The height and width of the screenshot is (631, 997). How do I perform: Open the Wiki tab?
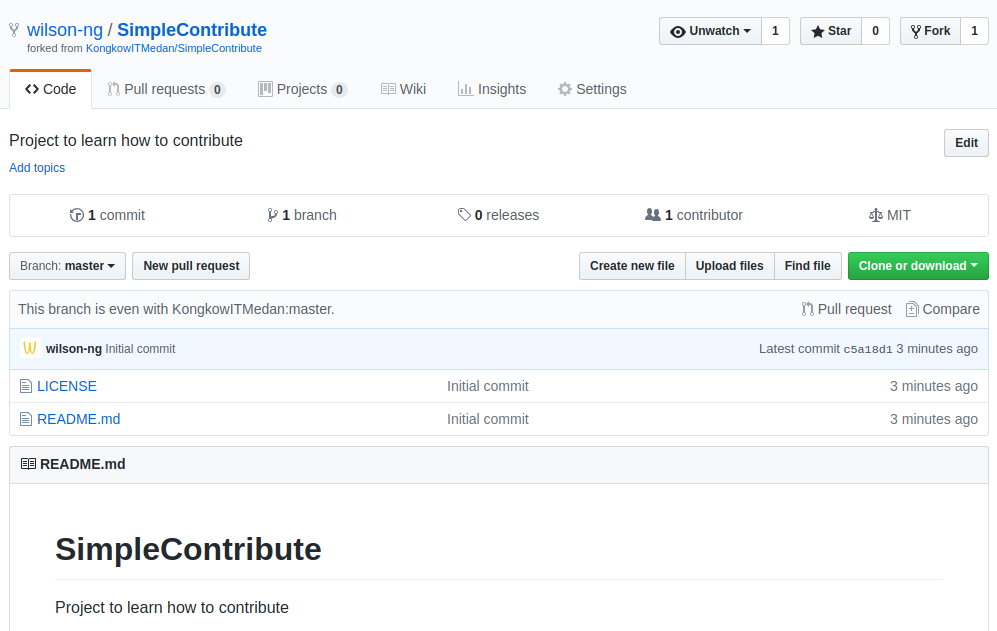click(403, 89)
